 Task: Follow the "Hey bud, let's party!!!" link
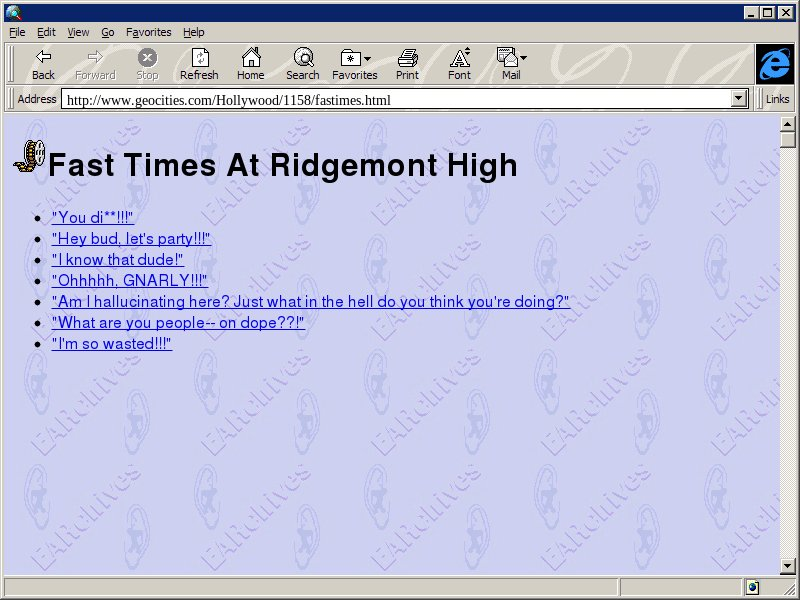[x=131, y=239]
